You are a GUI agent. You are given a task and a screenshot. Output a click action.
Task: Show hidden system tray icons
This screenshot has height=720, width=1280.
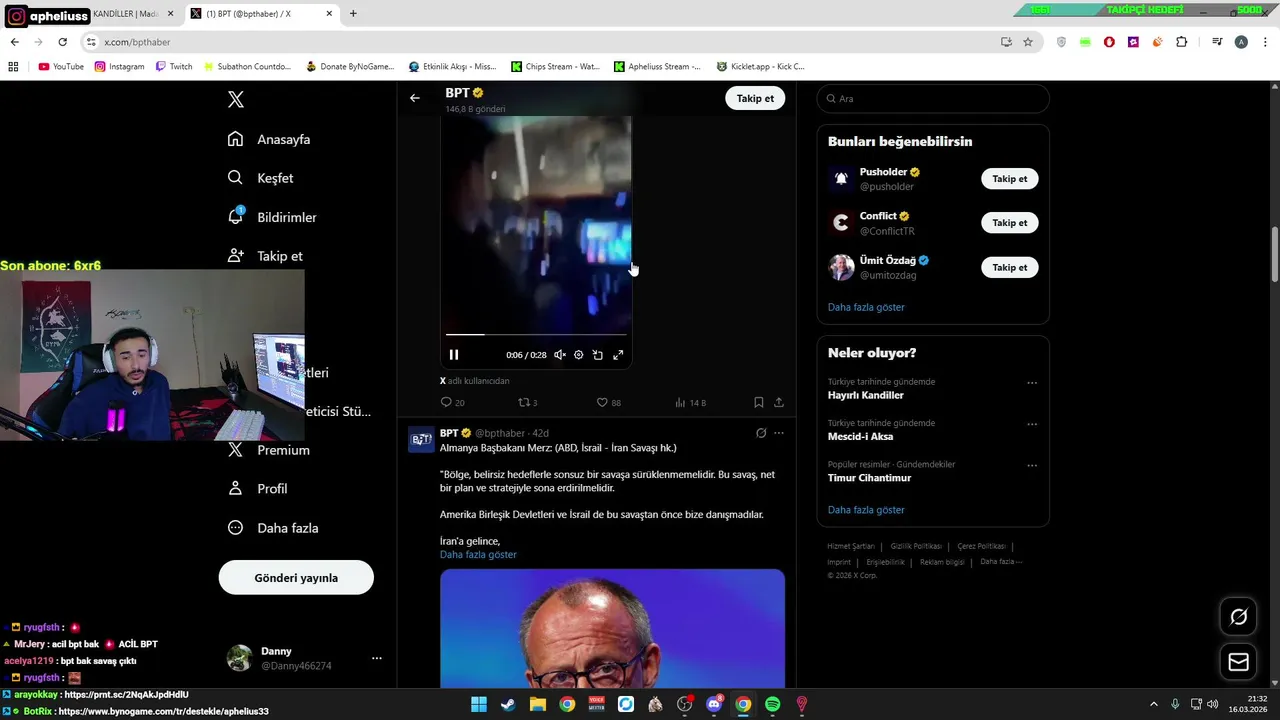click(x=1153, y=705)
